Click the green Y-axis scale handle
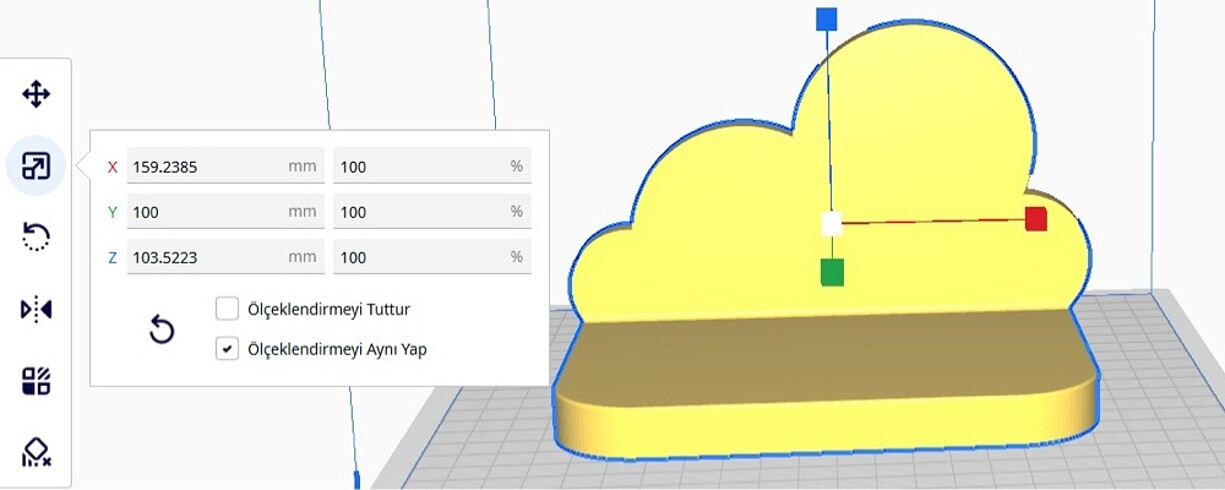Viewport: 1225px width, 490px height. (832, 272)
